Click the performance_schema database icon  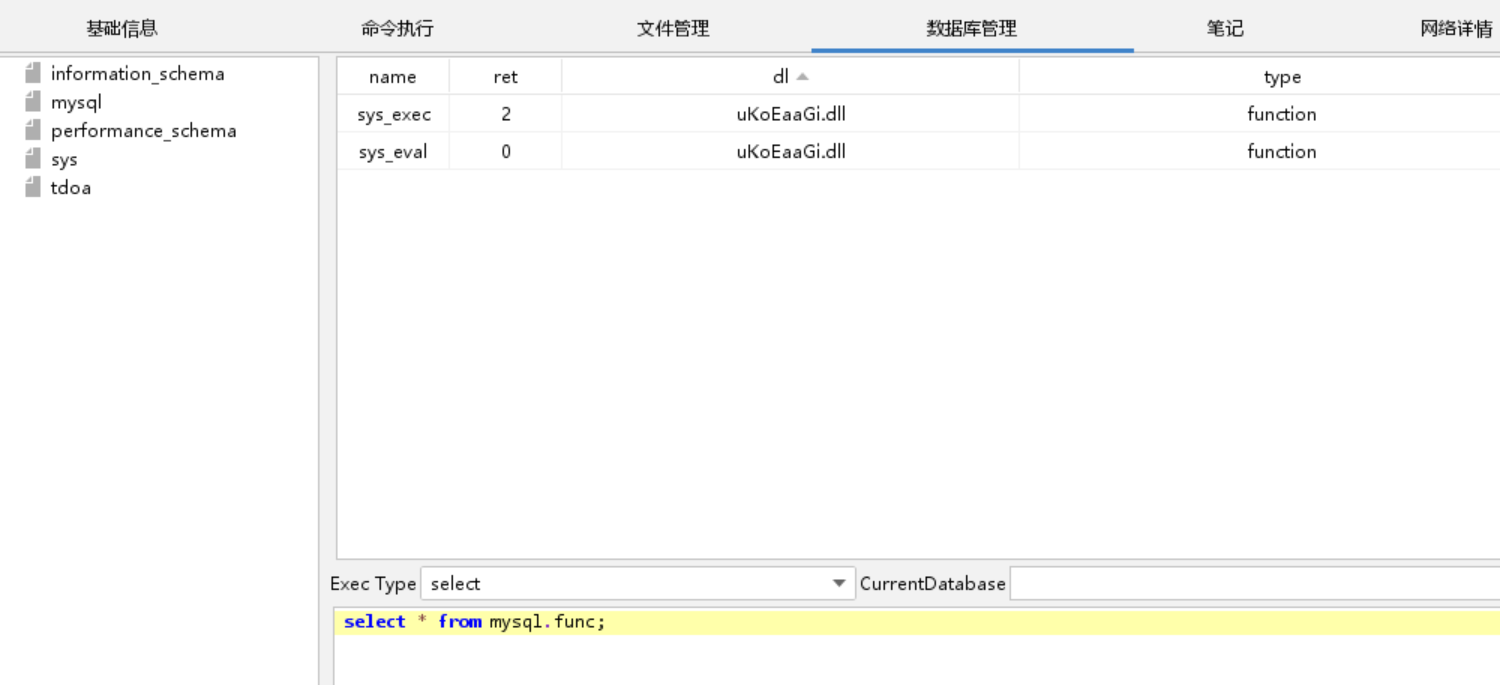33,131
